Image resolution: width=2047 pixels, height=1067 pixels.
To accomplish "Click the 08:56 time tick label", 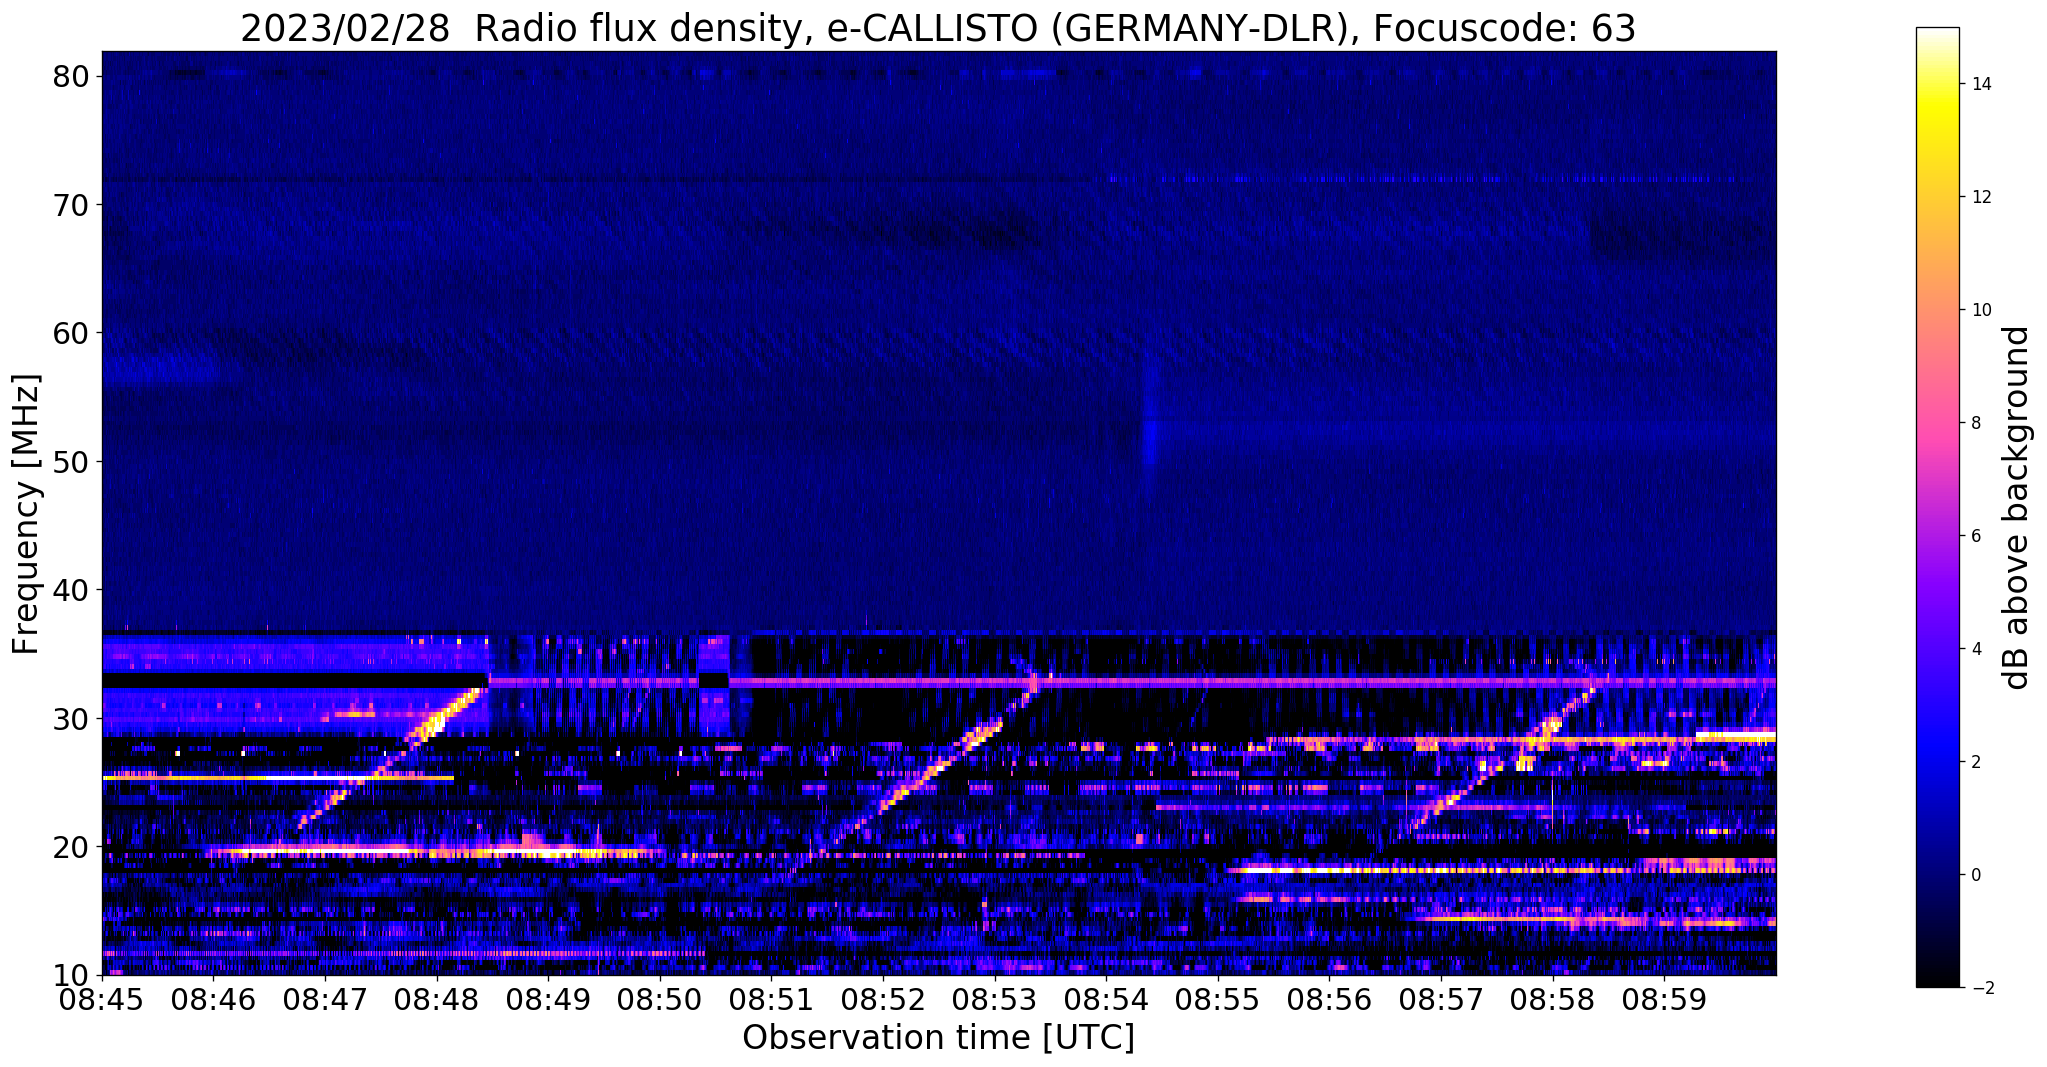I will pos(1329,1000).
